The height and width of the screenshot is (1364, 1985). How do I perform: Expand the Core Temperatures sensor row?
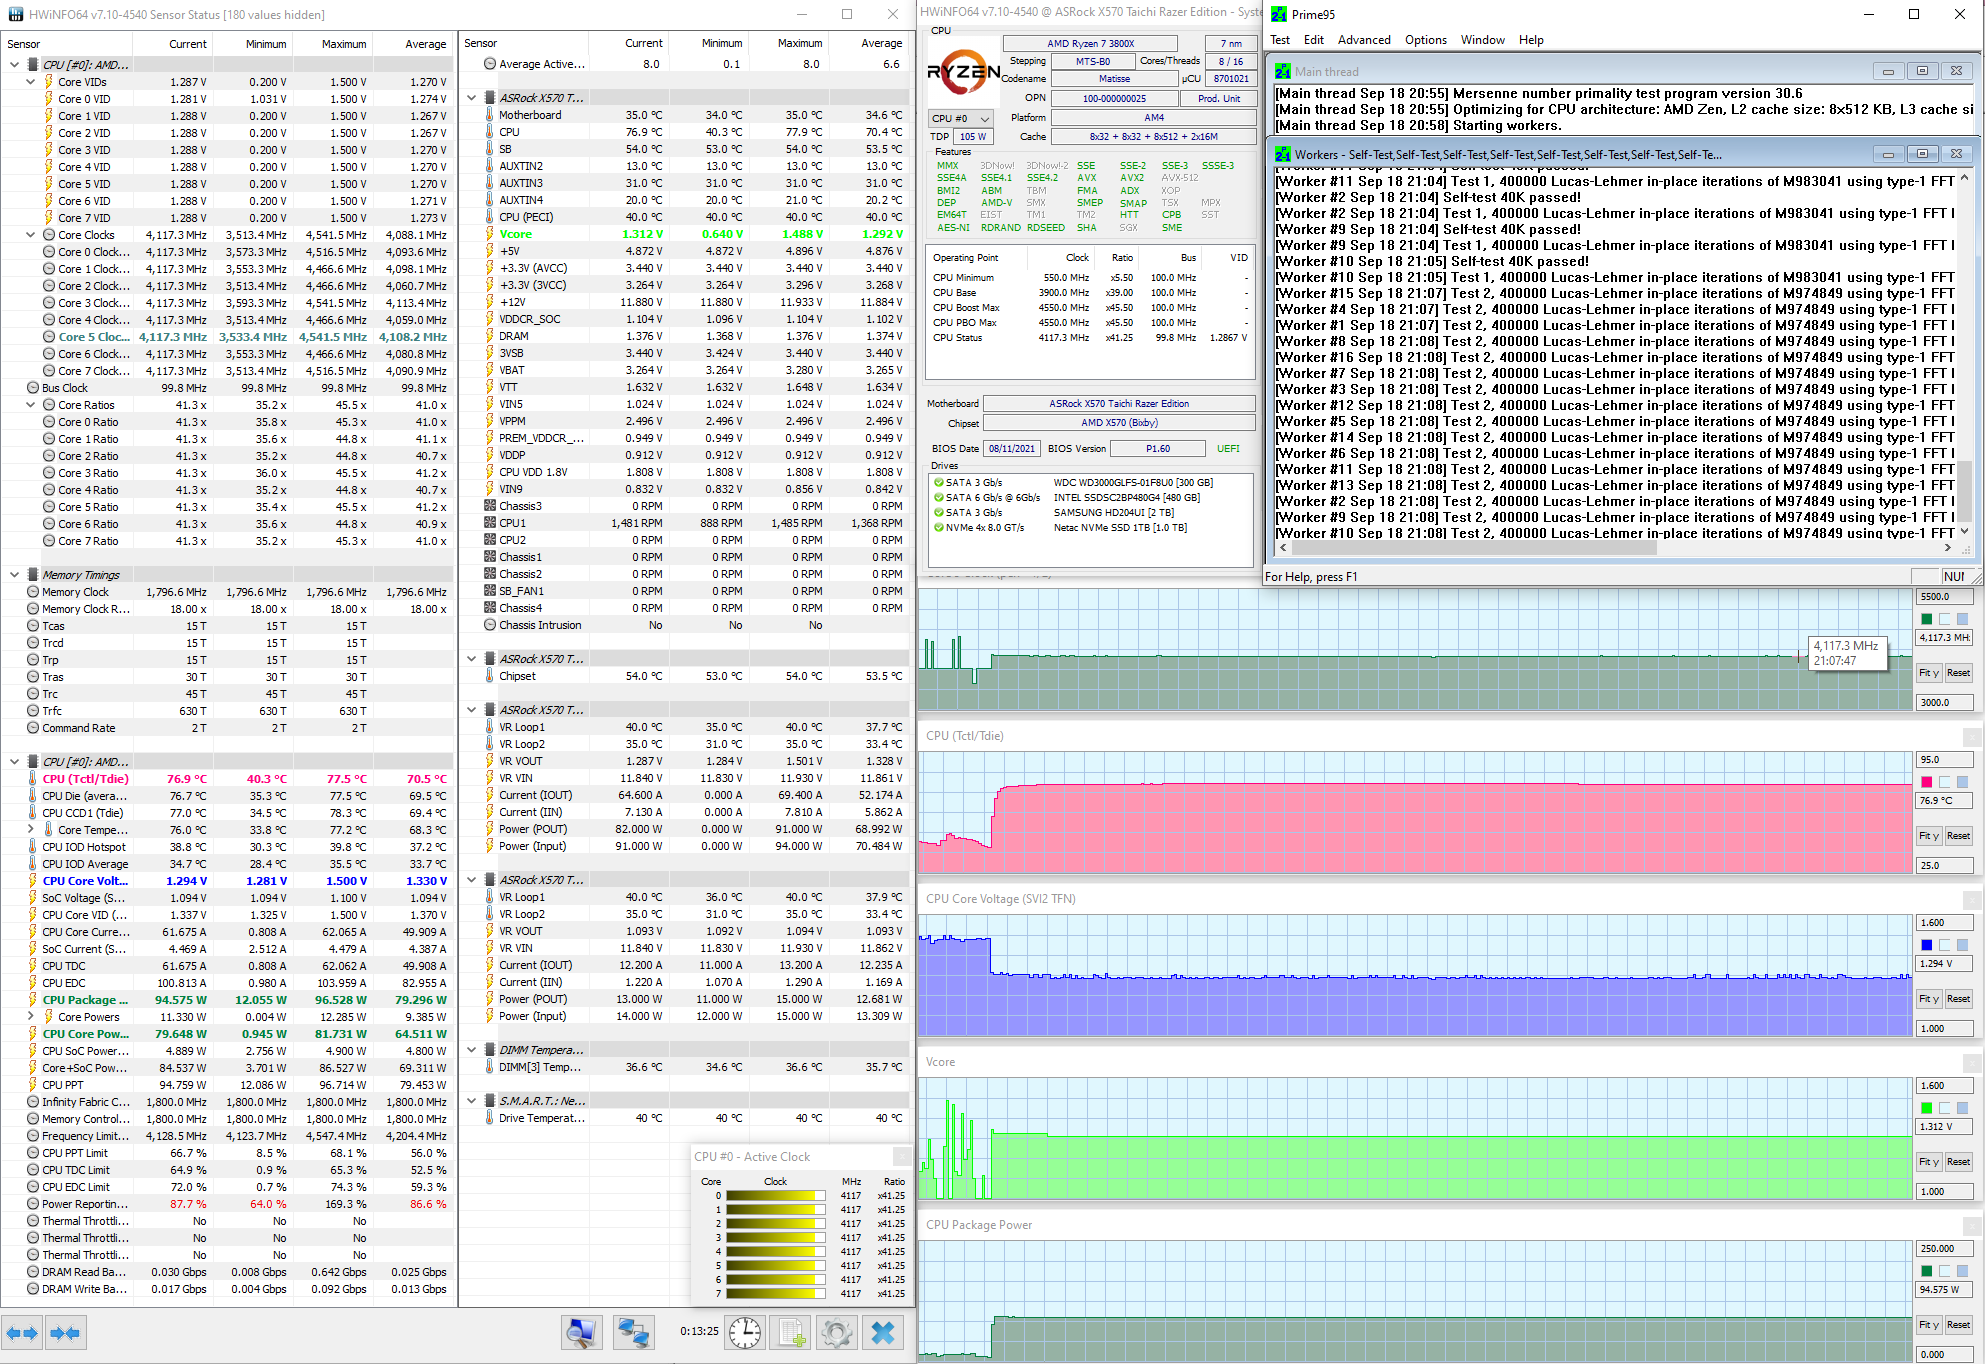click(x=31, y=830)
